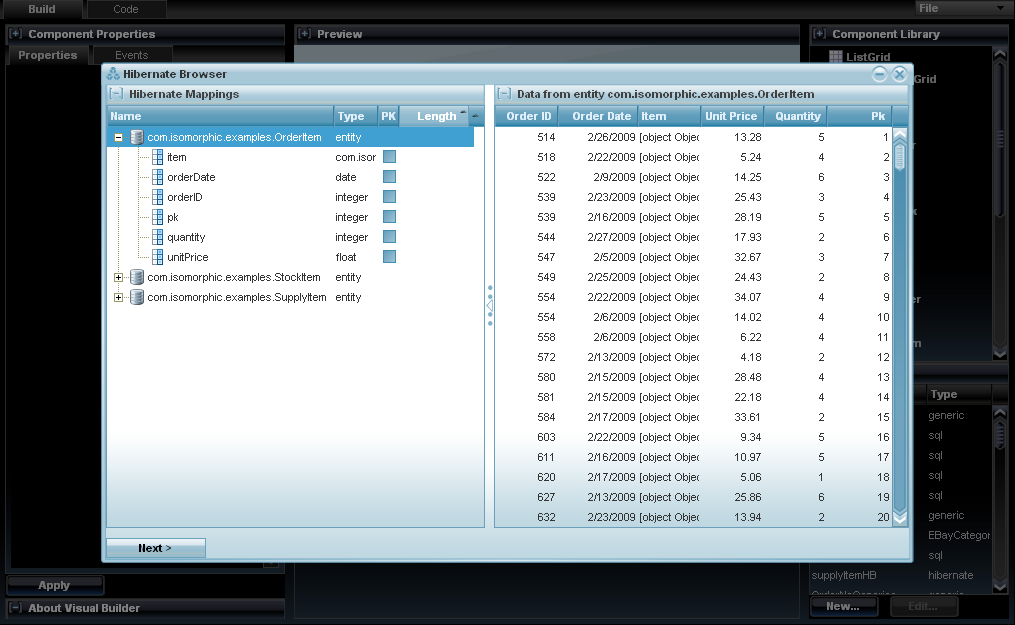Viewport: 1015px width, 625px height.
Task: Expand the SupplyItem entity tree node
Action: [118, 297]
